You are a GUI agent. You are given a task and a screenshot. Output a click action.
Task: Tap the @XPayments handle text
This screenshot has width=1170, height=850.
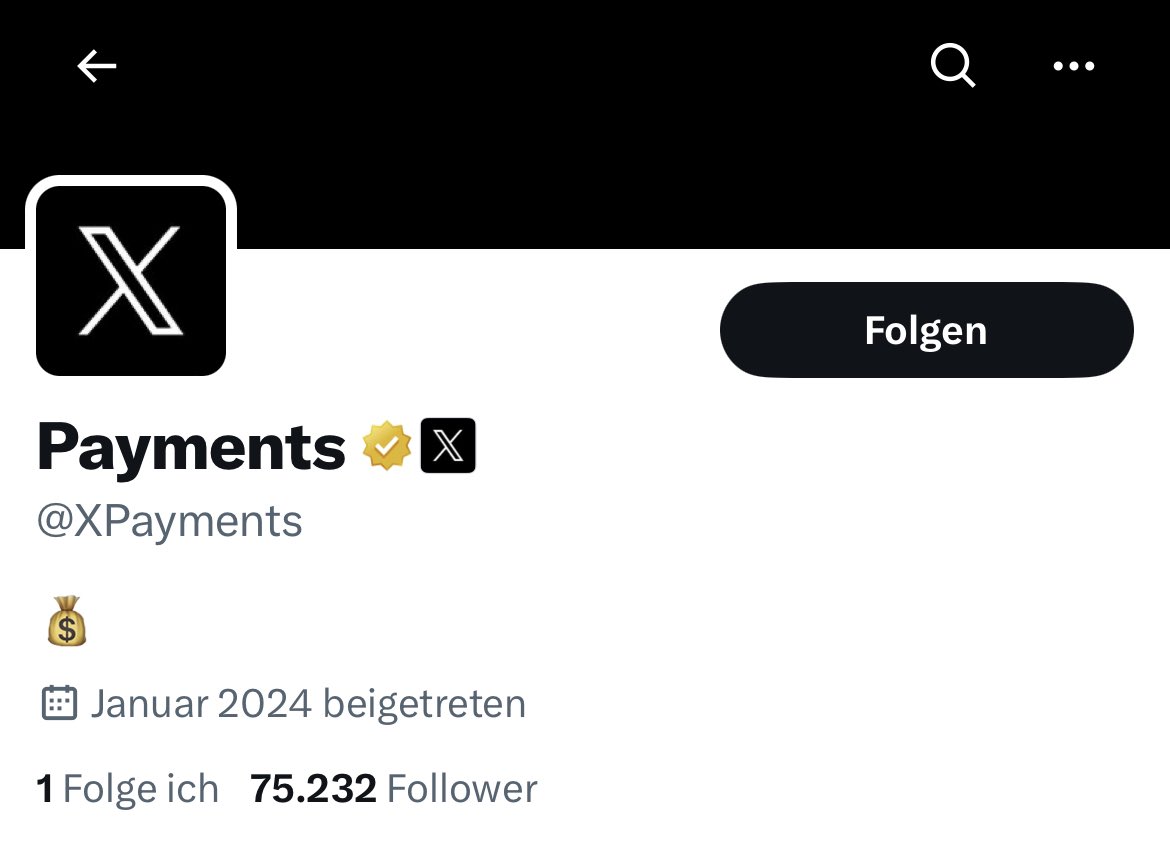(169, 522)
